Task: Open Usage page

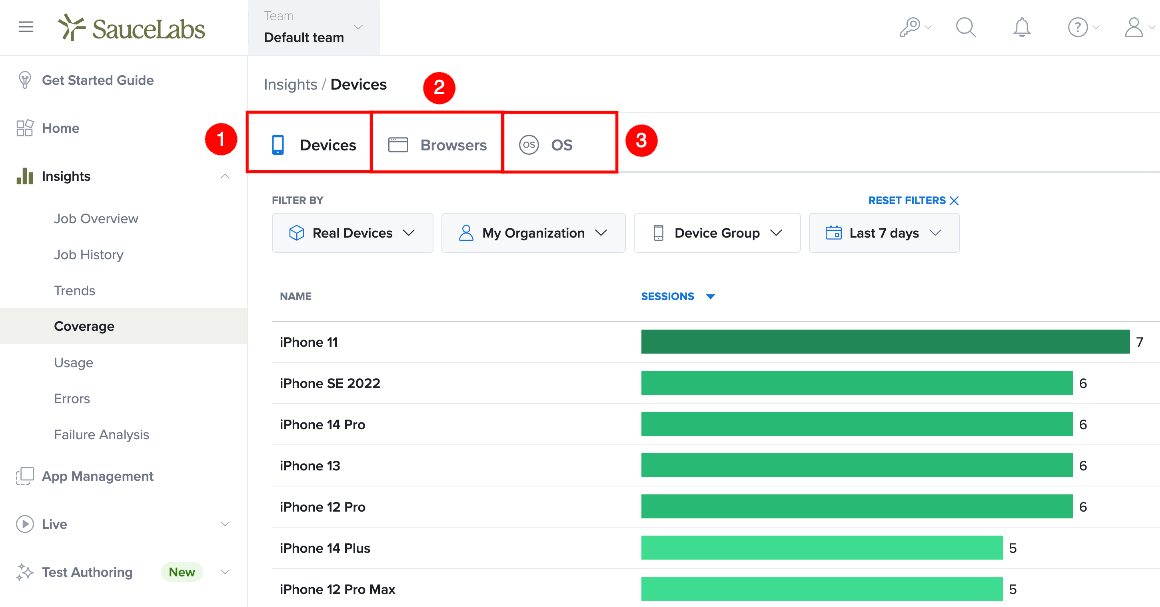Action: [73, 363]
